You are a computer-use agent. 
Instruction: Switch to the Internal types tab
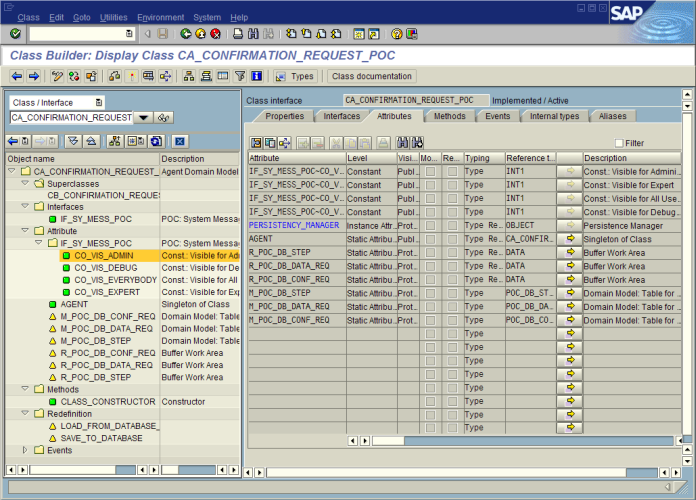pyautogui.click(x=554, y=116)
